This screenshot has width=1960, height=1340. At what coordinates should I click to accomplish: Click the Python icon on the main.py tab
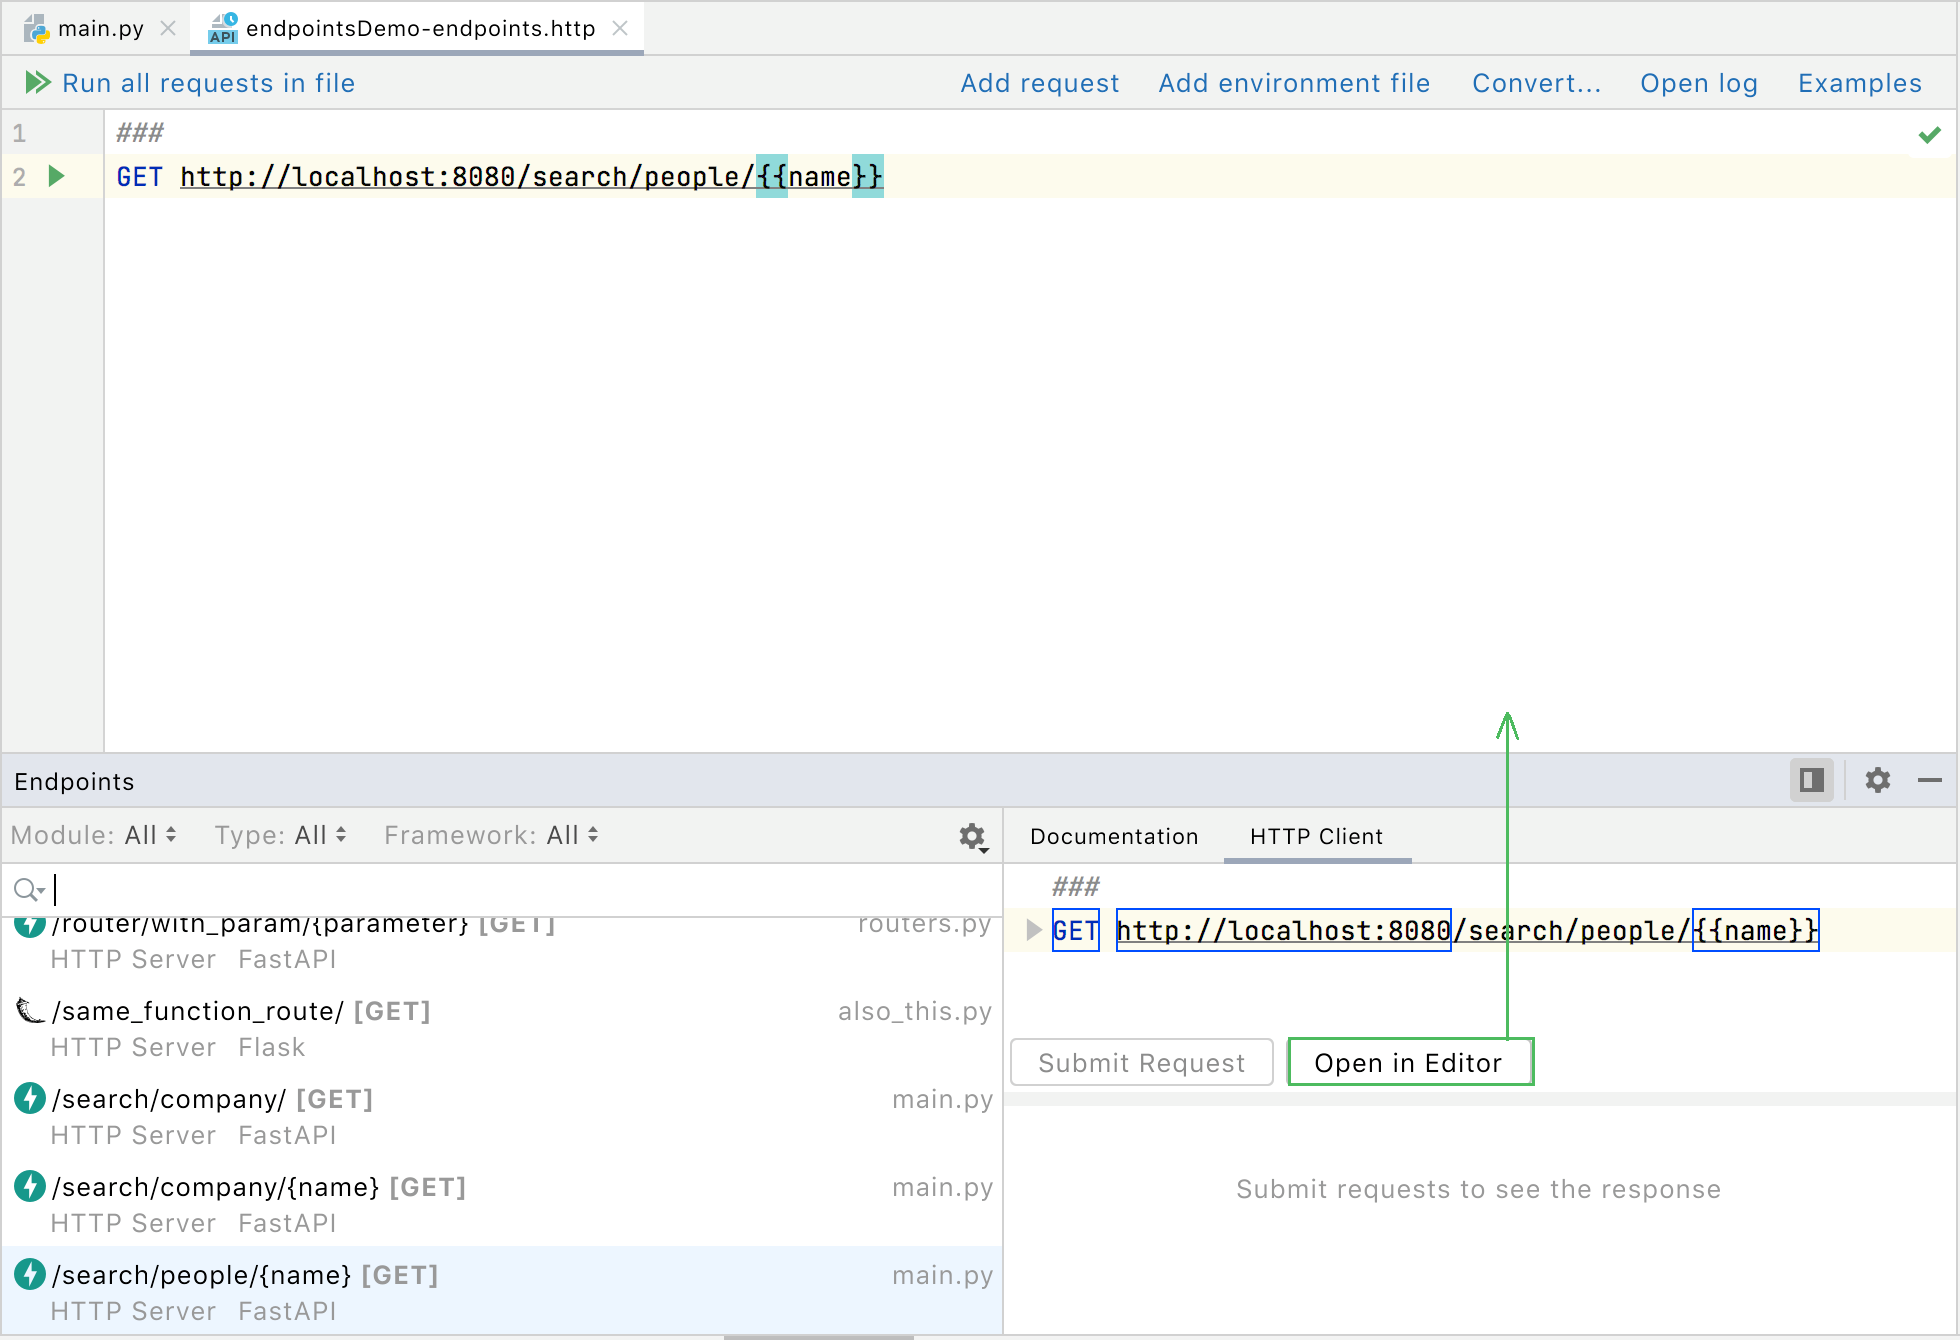37,28
